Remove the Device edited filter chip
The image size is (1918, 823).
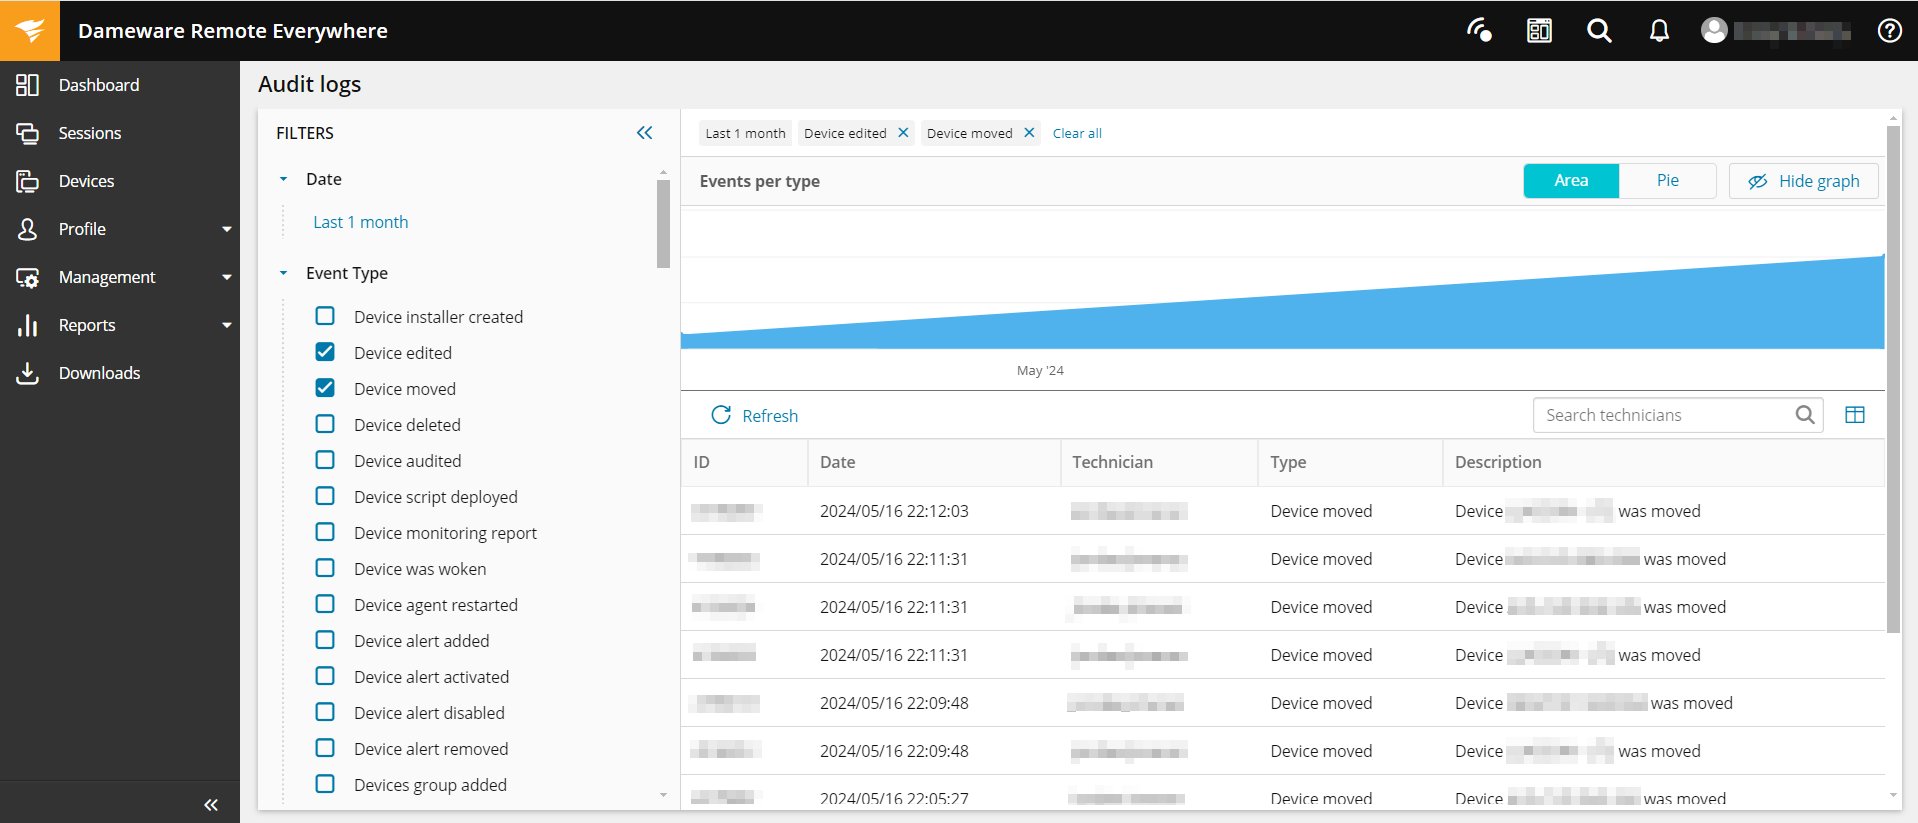pyautogui.click(x=903, y=133)
